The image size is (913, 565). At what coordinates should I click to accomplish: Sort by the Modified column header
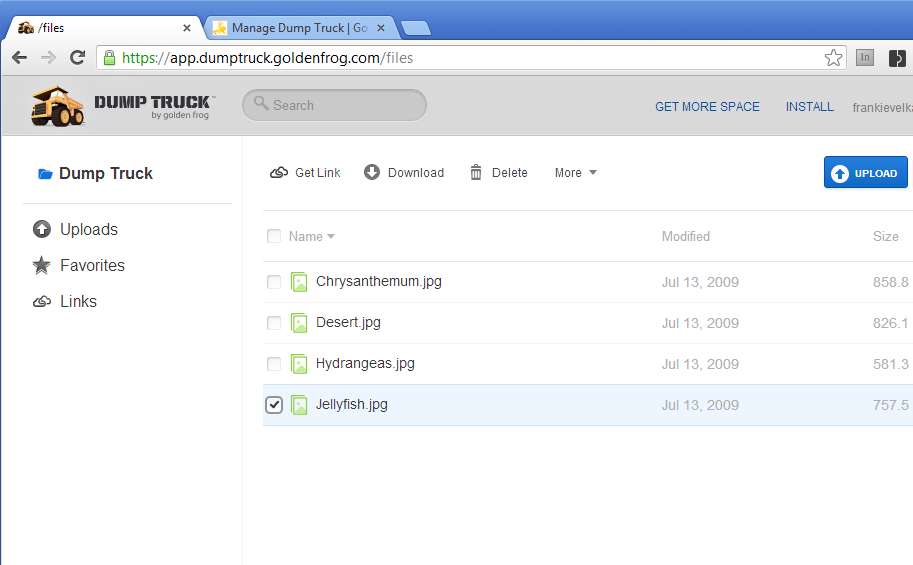(x=685, y=236)
